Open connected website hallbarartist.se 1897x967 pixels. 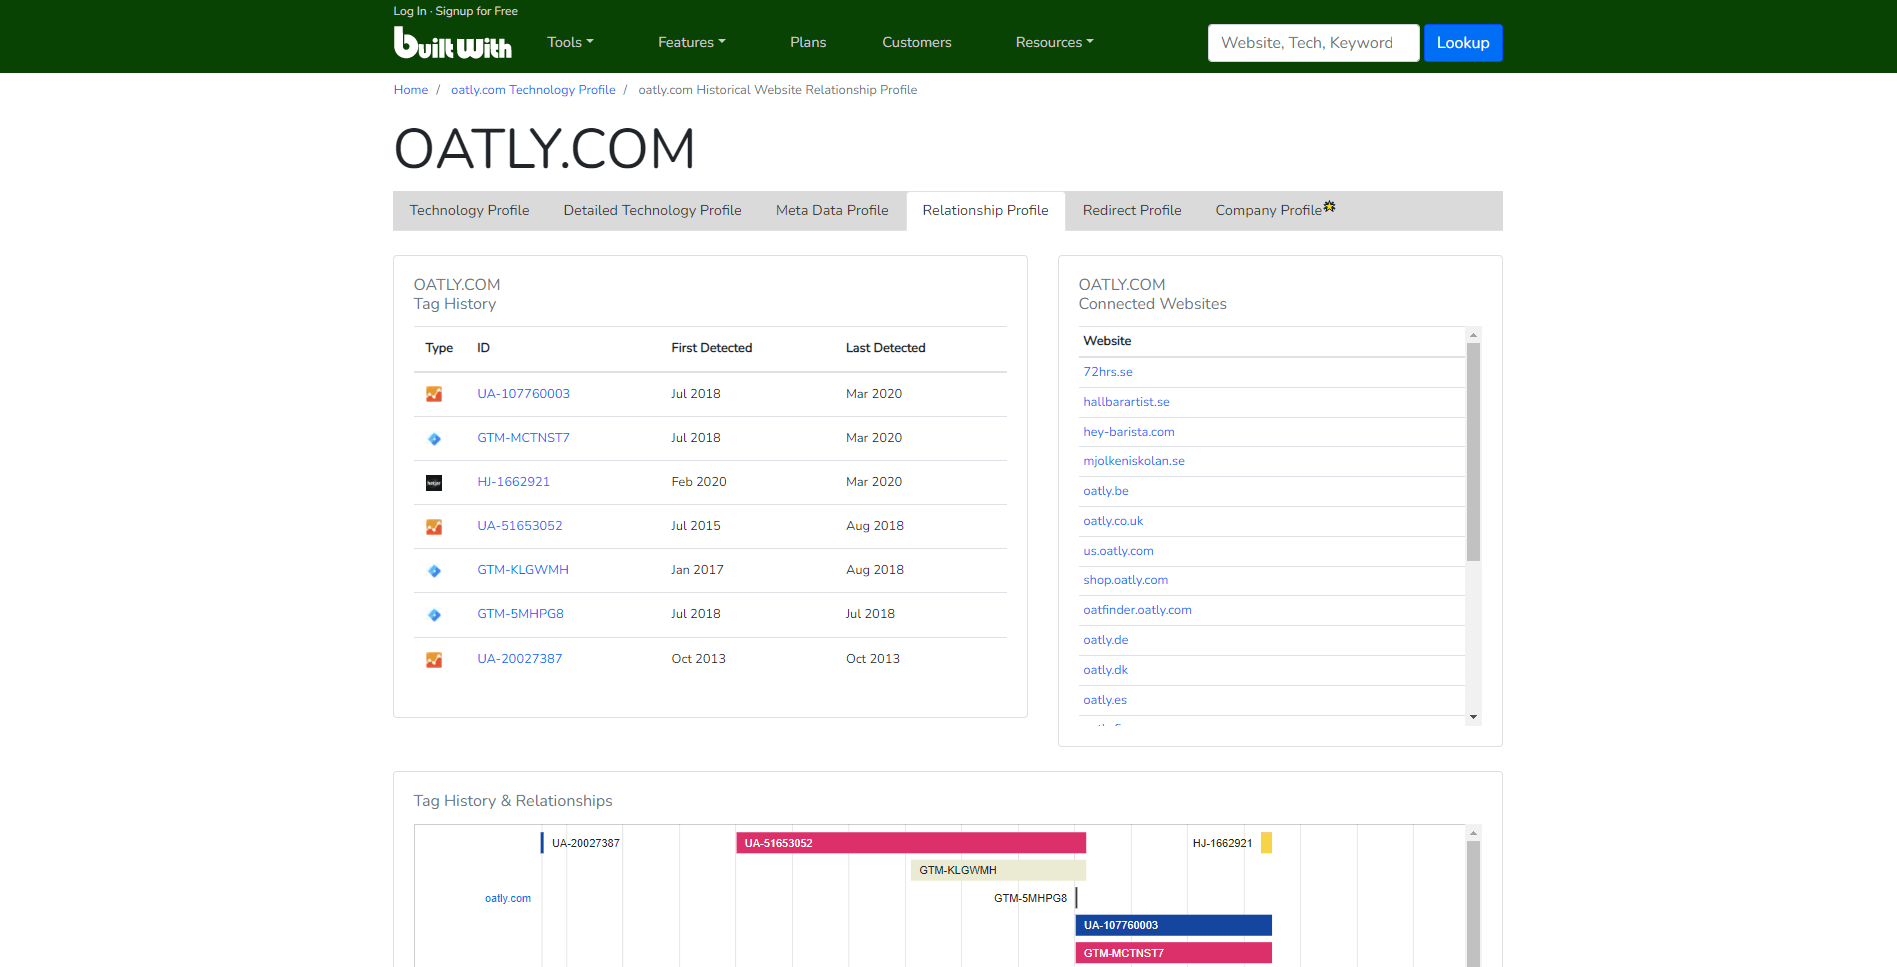[1126, 402]
